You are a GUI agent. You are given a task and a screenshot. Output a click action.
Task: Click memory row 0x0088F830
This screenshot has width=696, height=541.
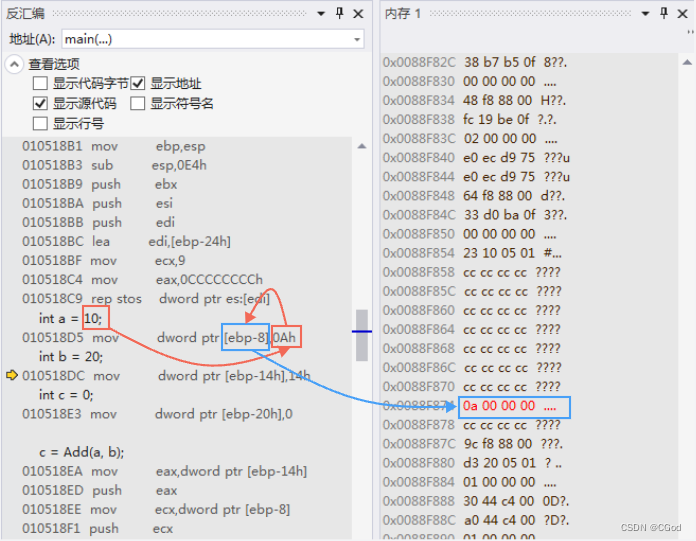(x=470, y=81)
